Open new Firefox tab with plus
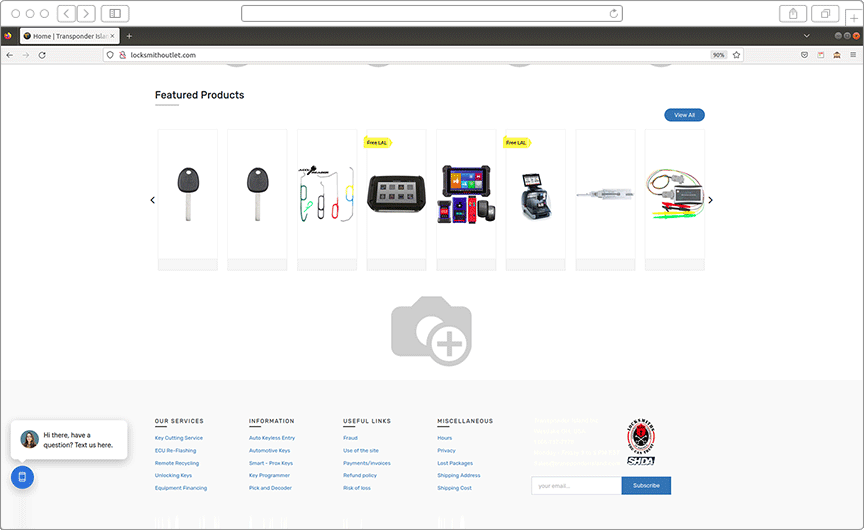The width and height of the screenshot is (864, 530). tap(129, 36)
